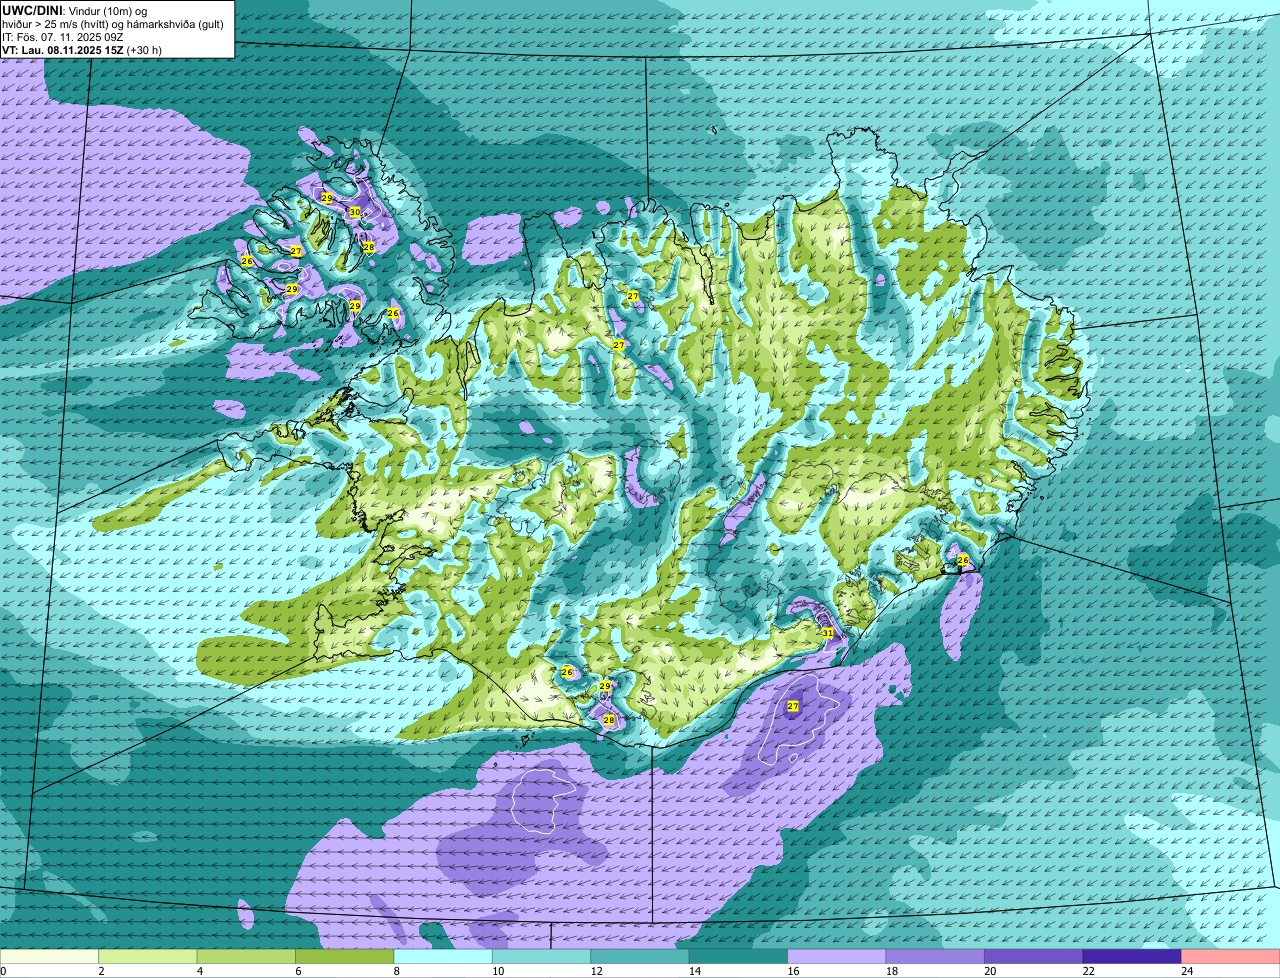1280x978 pixels.
Task: Pick the medium teal 12–14 m/s swatch
Action: coord(640,956)
